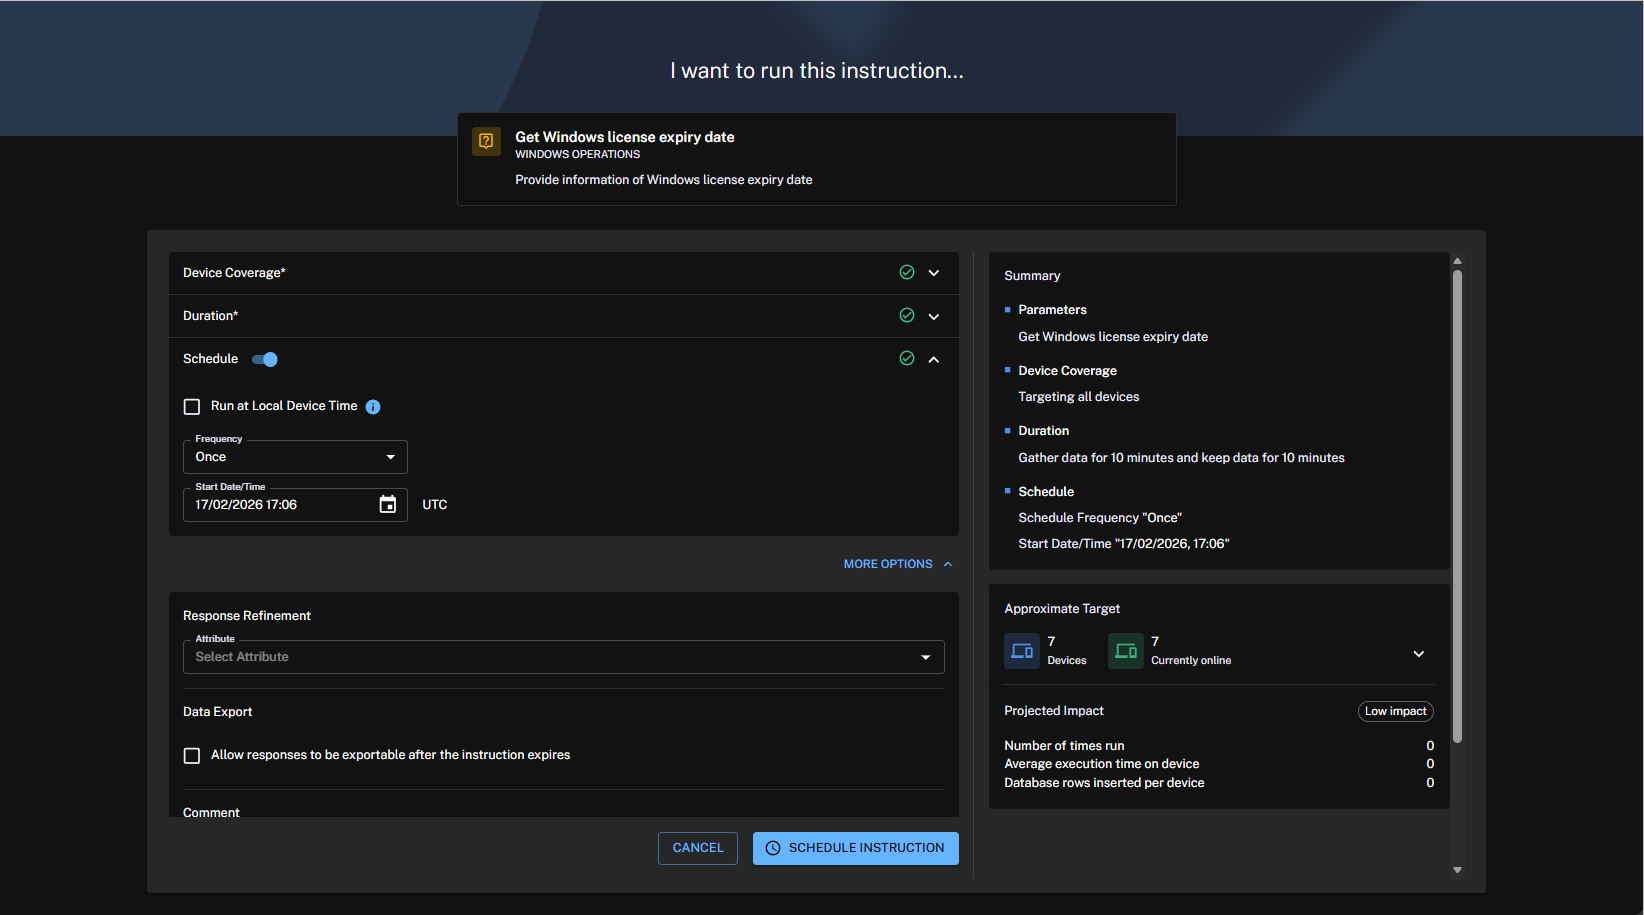Viewport: 1644px width, 915px height.
Task: Click the instruction question-mark icon
Action: [x=486, y=141]
